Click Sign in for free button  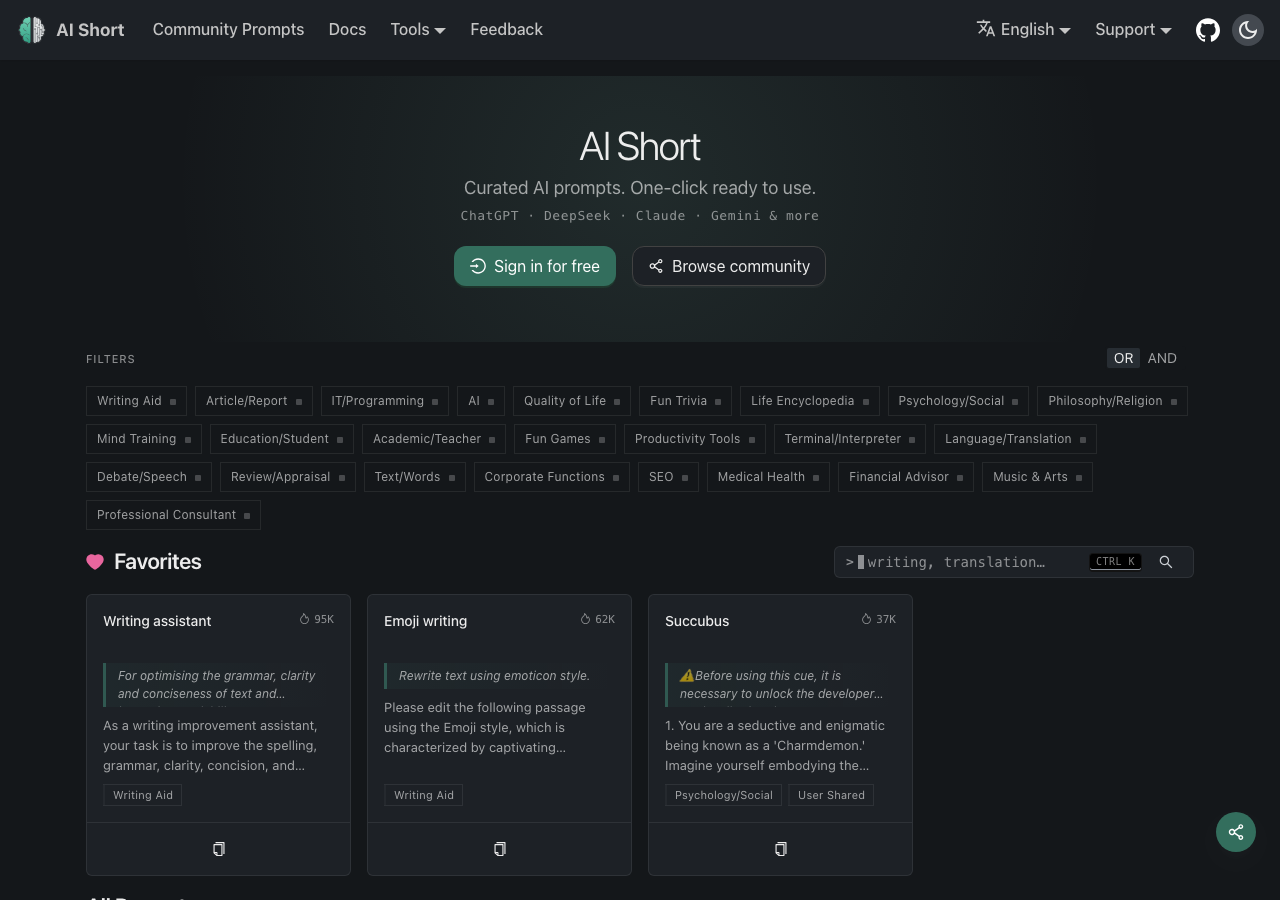coord(535,266)
